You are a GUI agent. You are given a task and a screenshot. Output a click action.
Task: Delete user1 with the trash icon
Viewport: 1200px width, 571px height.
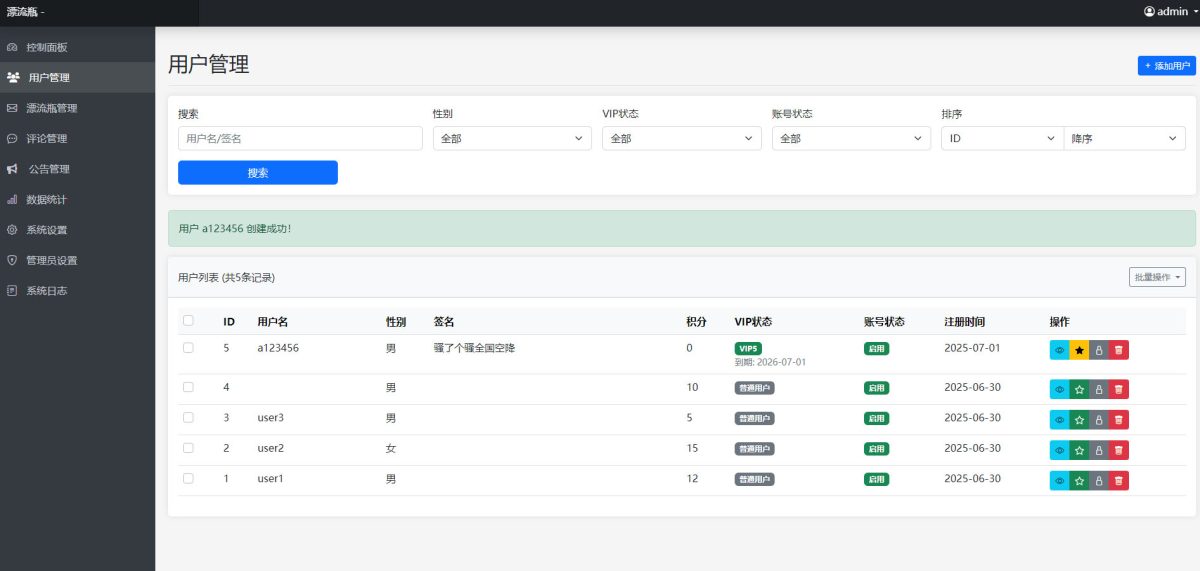tap(1119, 481)
